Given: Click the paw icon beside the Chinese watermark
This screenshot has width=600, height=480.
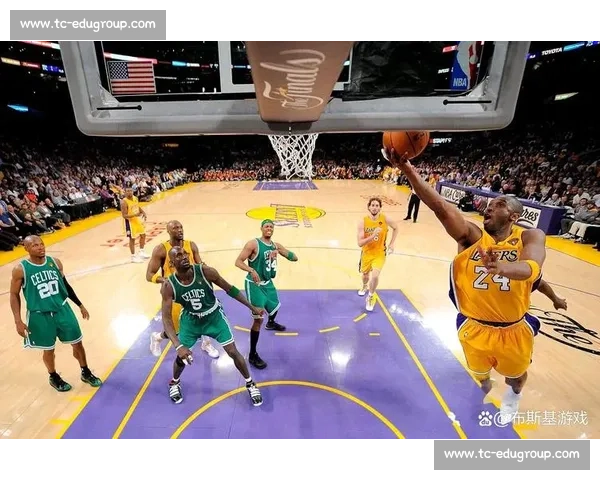Looking at the screenshot, I should 485,418.
